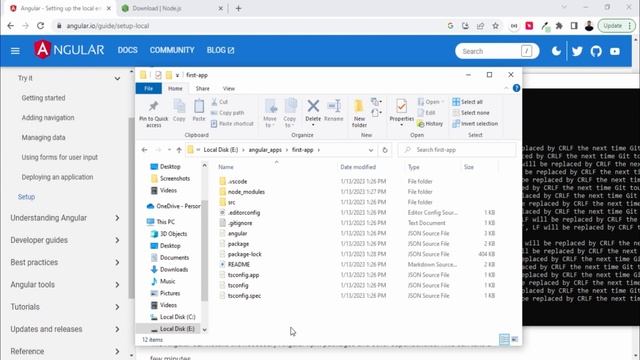Click the Cut scissors icon
Screen dimensions: 640x360
coord(214,102)
